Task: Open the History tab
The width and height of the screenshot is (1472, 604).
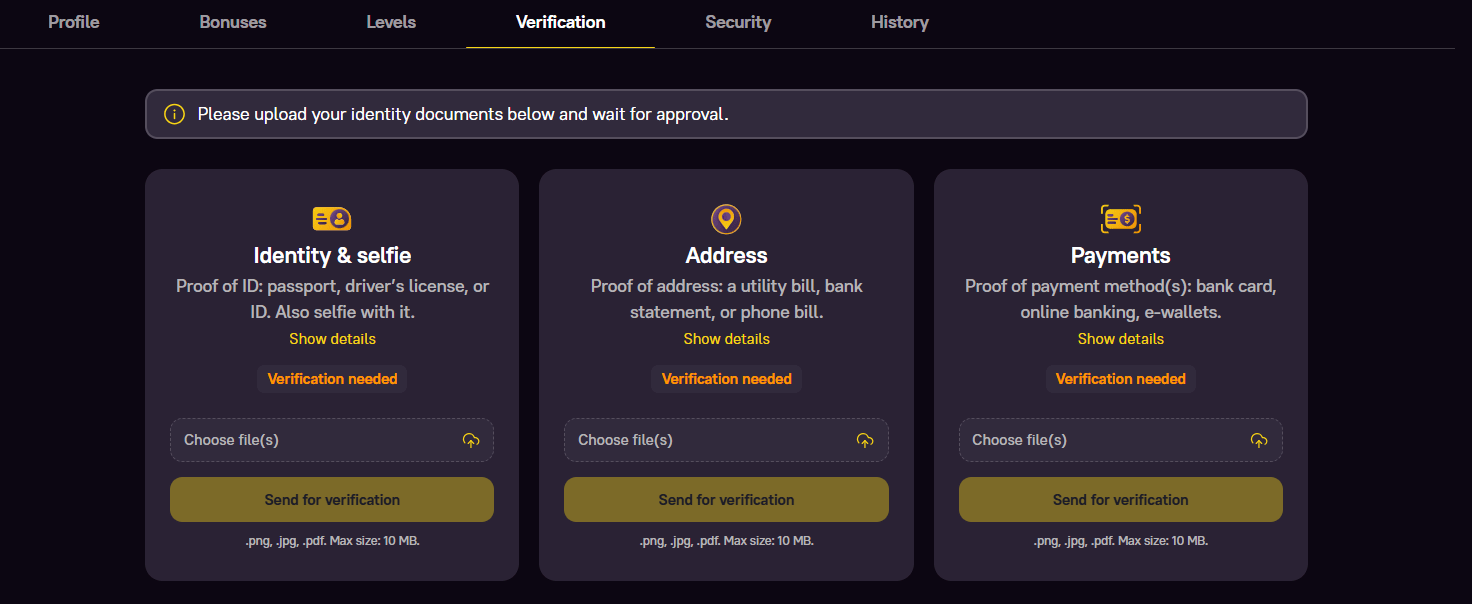Action: pyautogui.click(x=899, y=21)
